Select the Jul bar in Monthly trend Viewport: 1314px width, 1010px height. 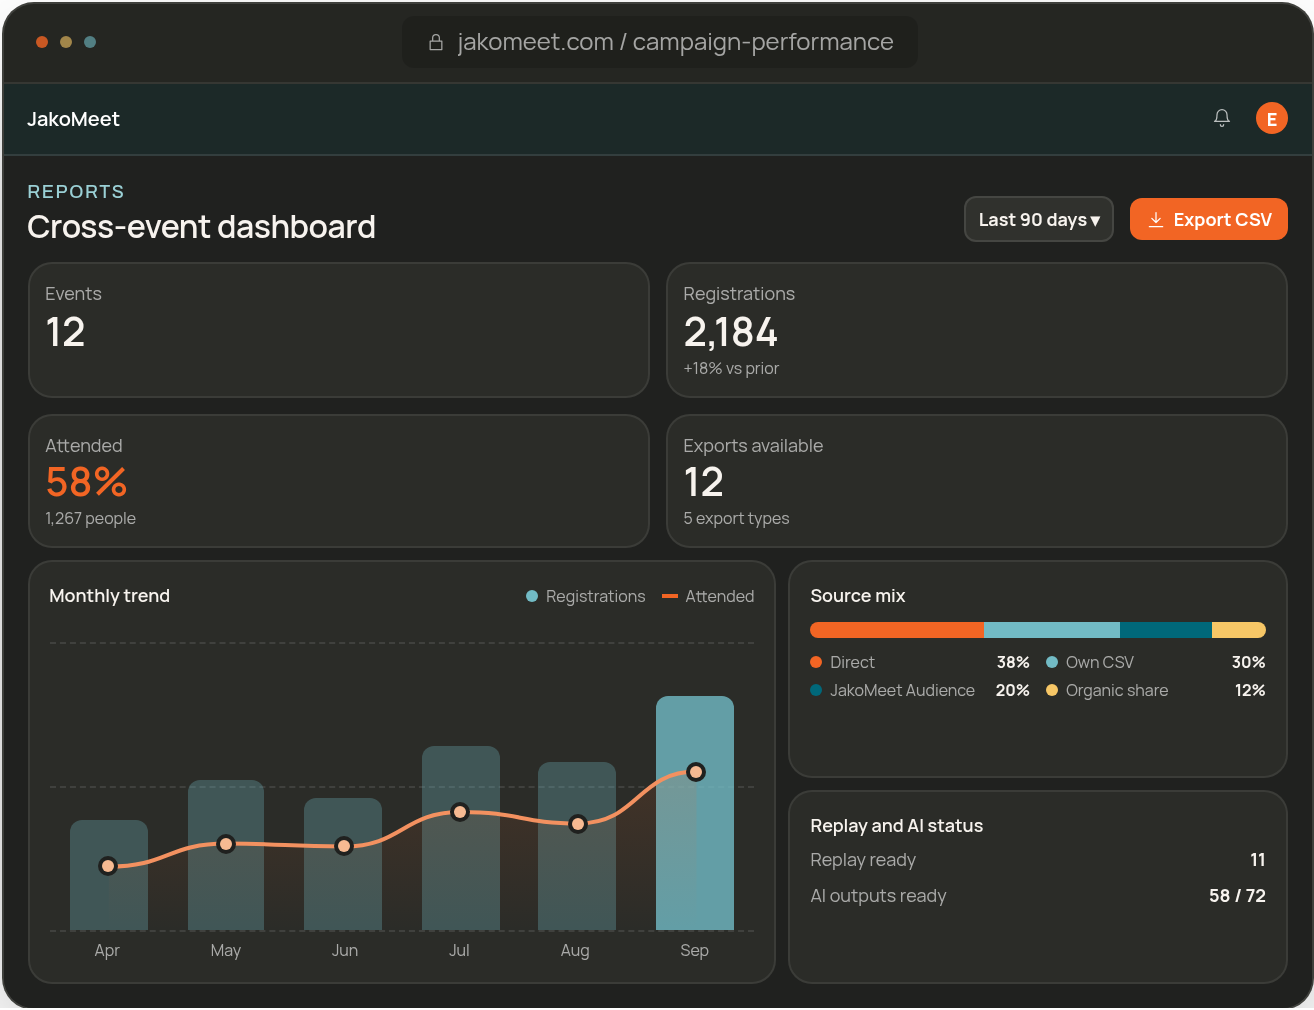coord(461,838)
